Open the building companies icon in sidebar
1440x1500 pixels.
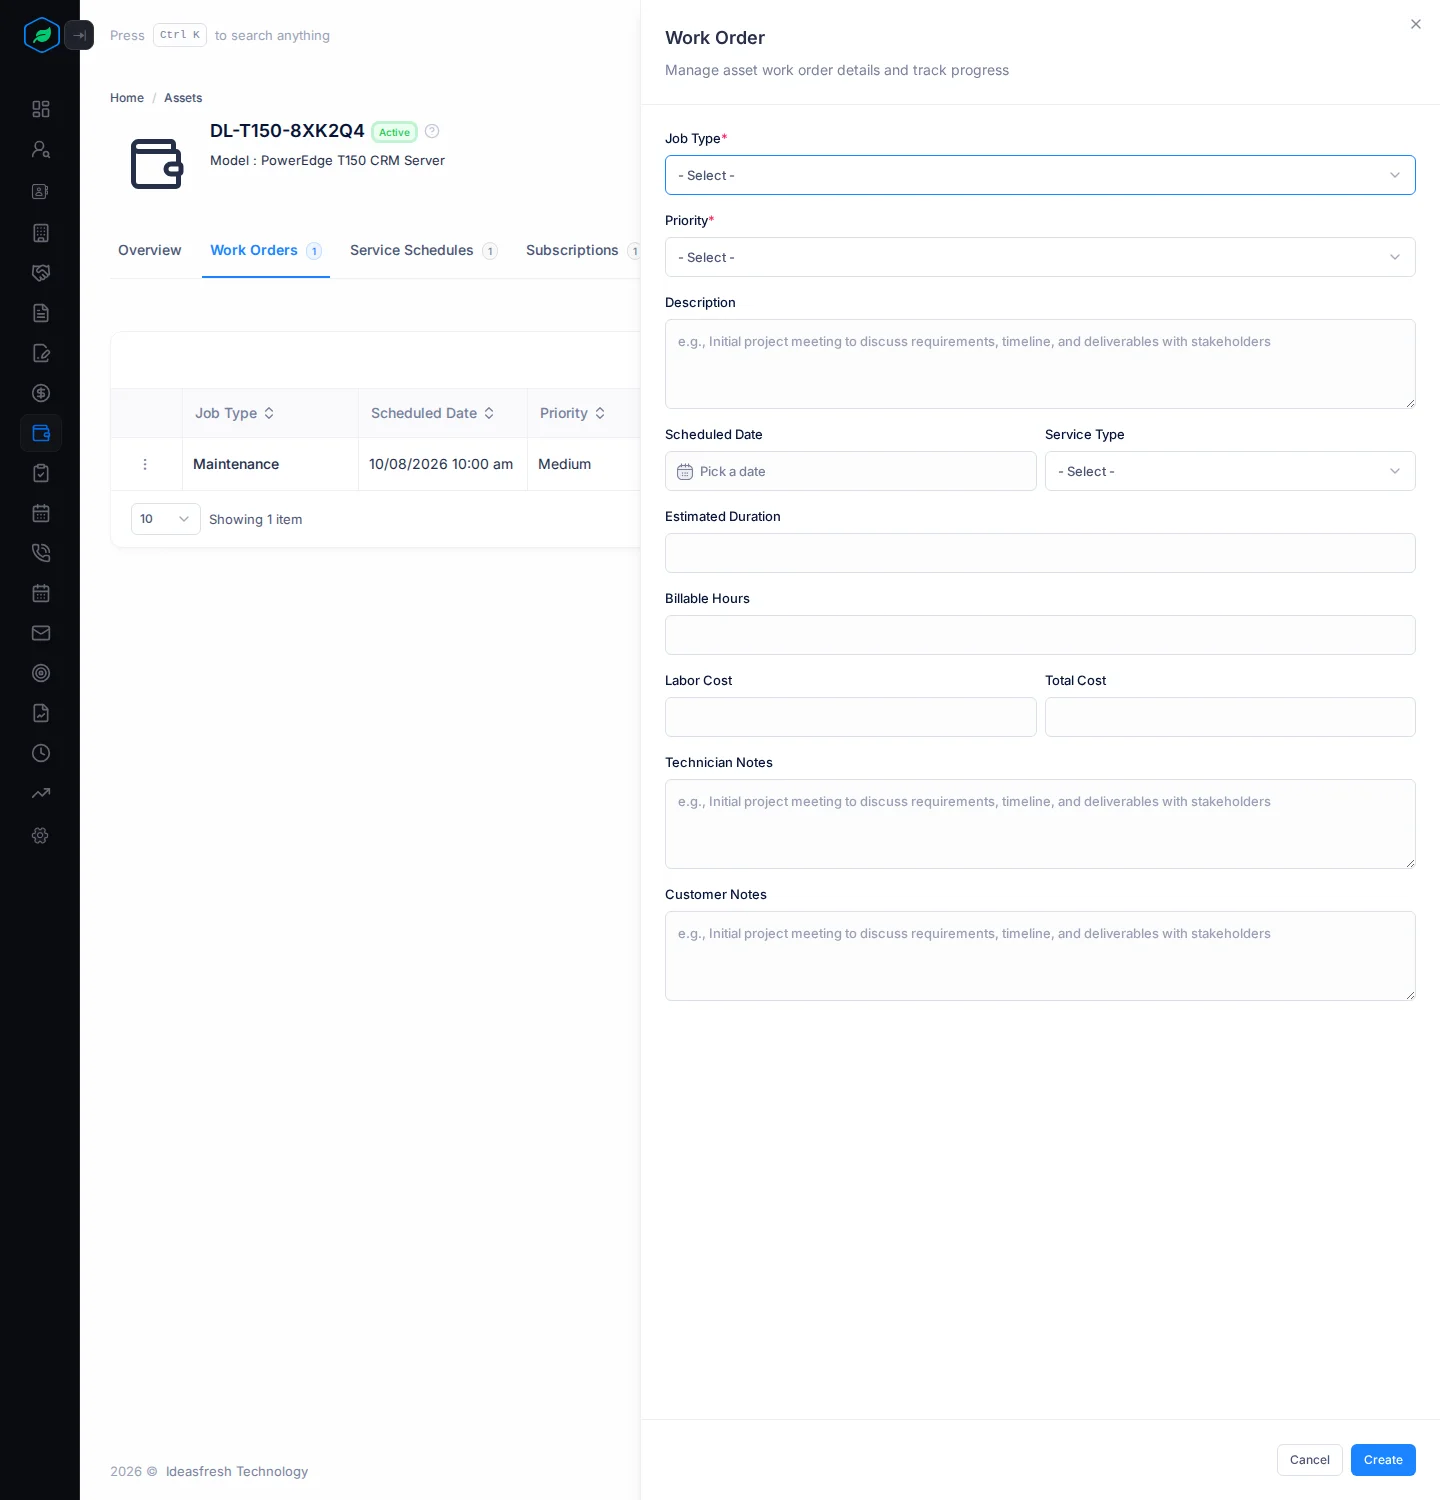tap(41, 233)
